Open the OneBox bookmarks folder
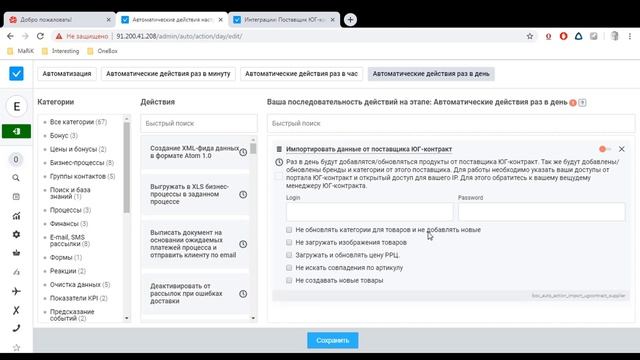 102,51
